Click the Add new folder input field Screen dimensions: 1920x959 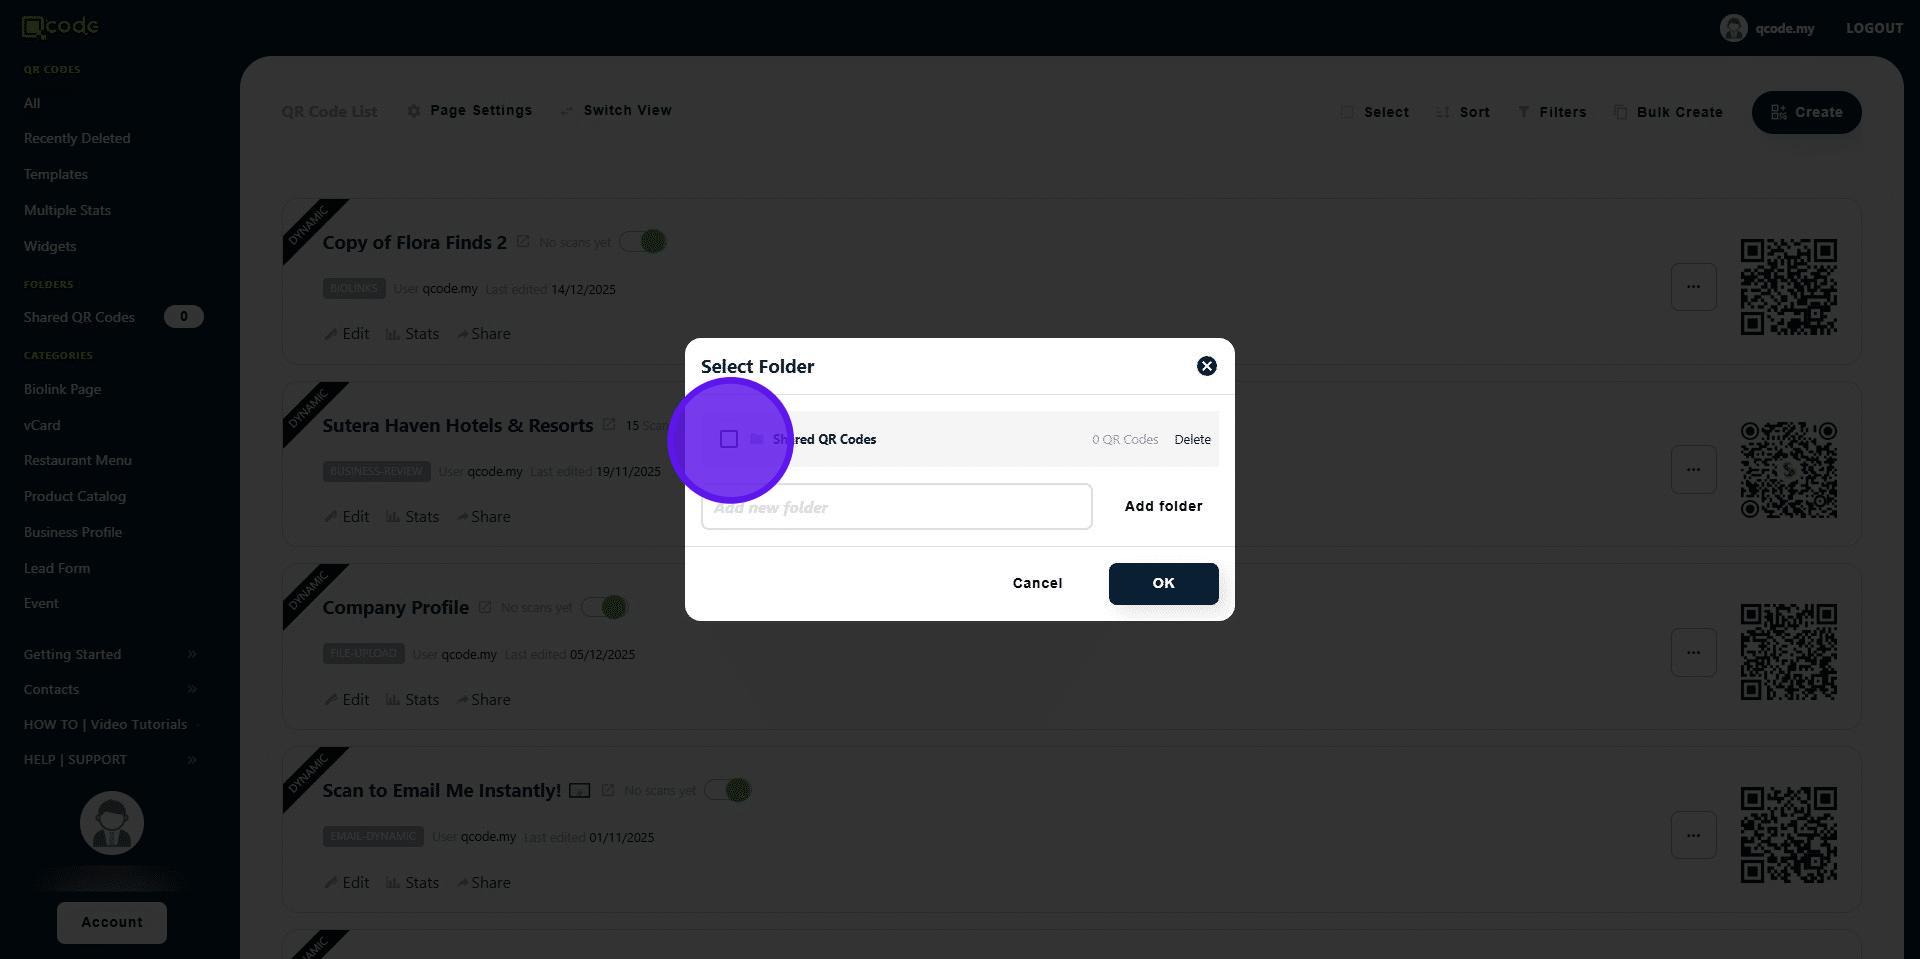896,507
